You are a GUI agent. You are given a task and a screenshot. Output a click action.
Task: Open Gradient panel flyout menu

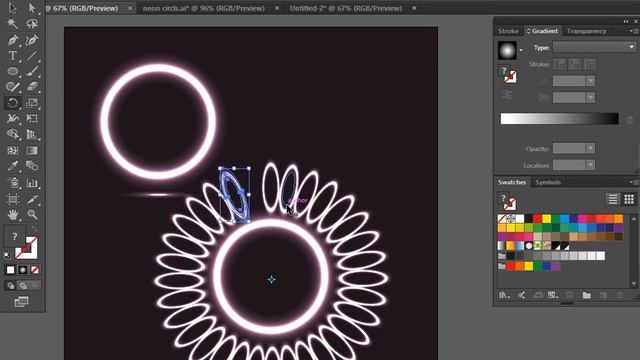point(633,31)
